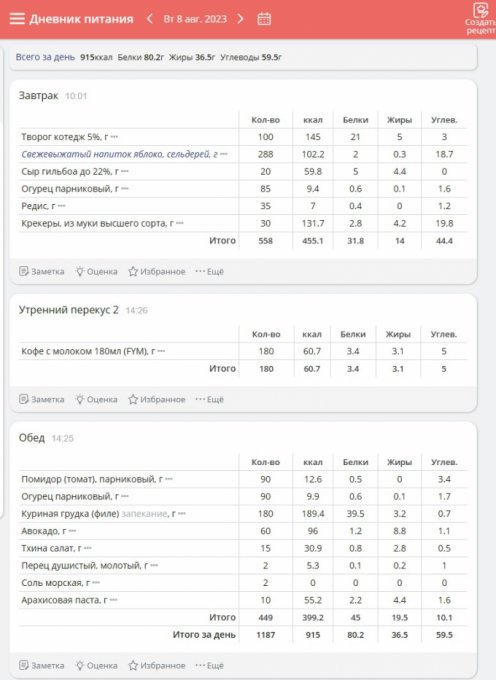This screenshot has width=496, height=680.
Task: Select the Куриная грудка (филе) row
Action: click(243, 514)
